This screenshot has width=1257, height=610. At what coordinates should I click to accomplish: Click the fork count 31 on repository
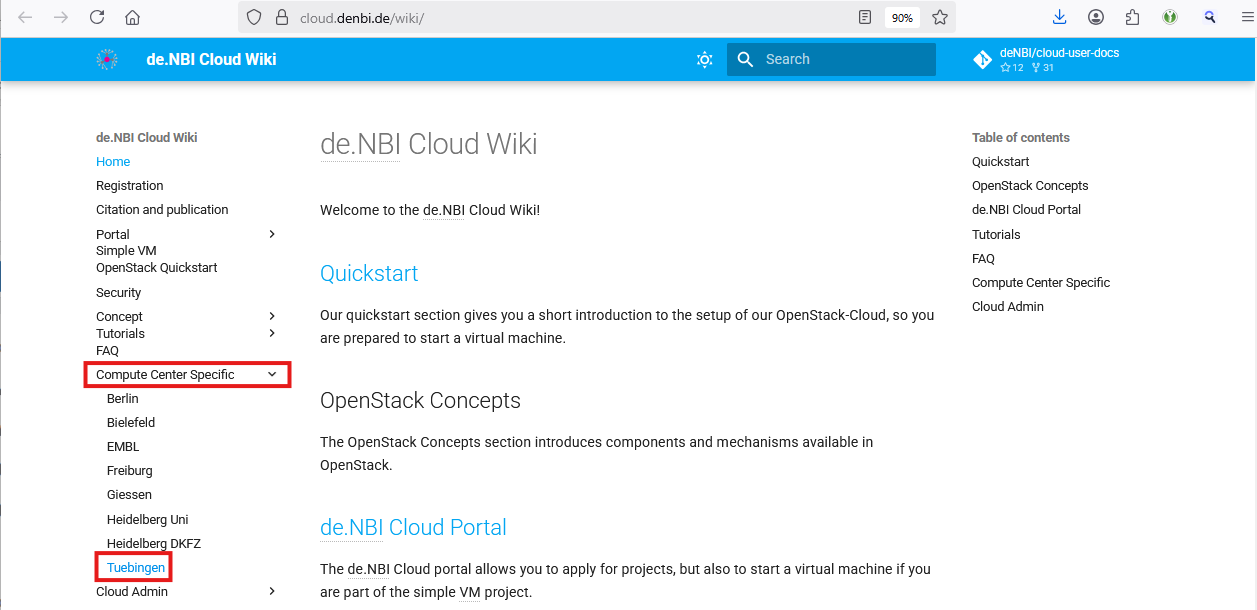pyautogui.click(x=1043, y=68)
